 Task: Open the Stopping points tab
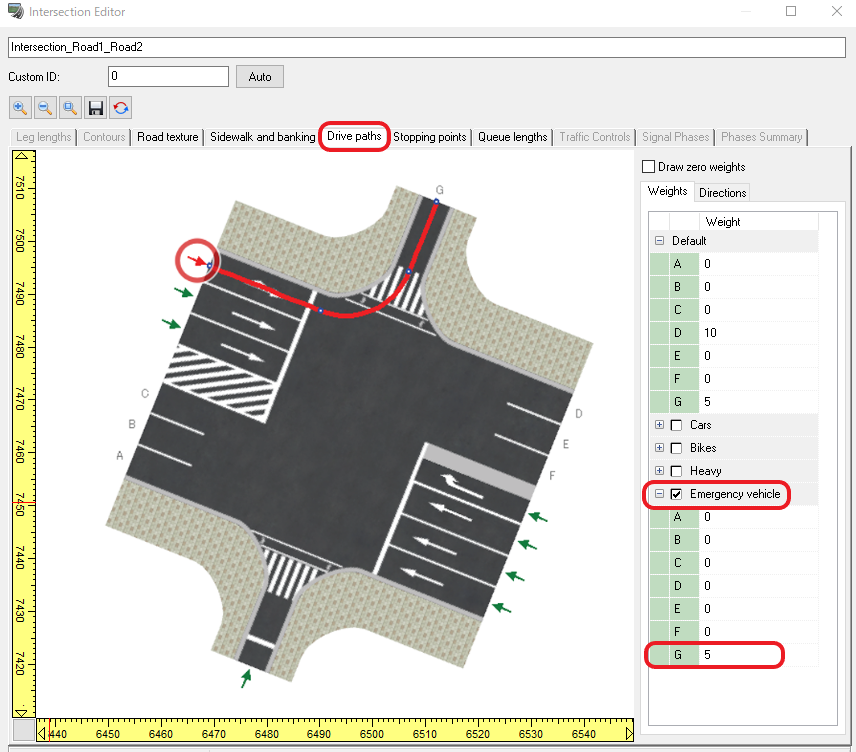(x=430, y=137)
